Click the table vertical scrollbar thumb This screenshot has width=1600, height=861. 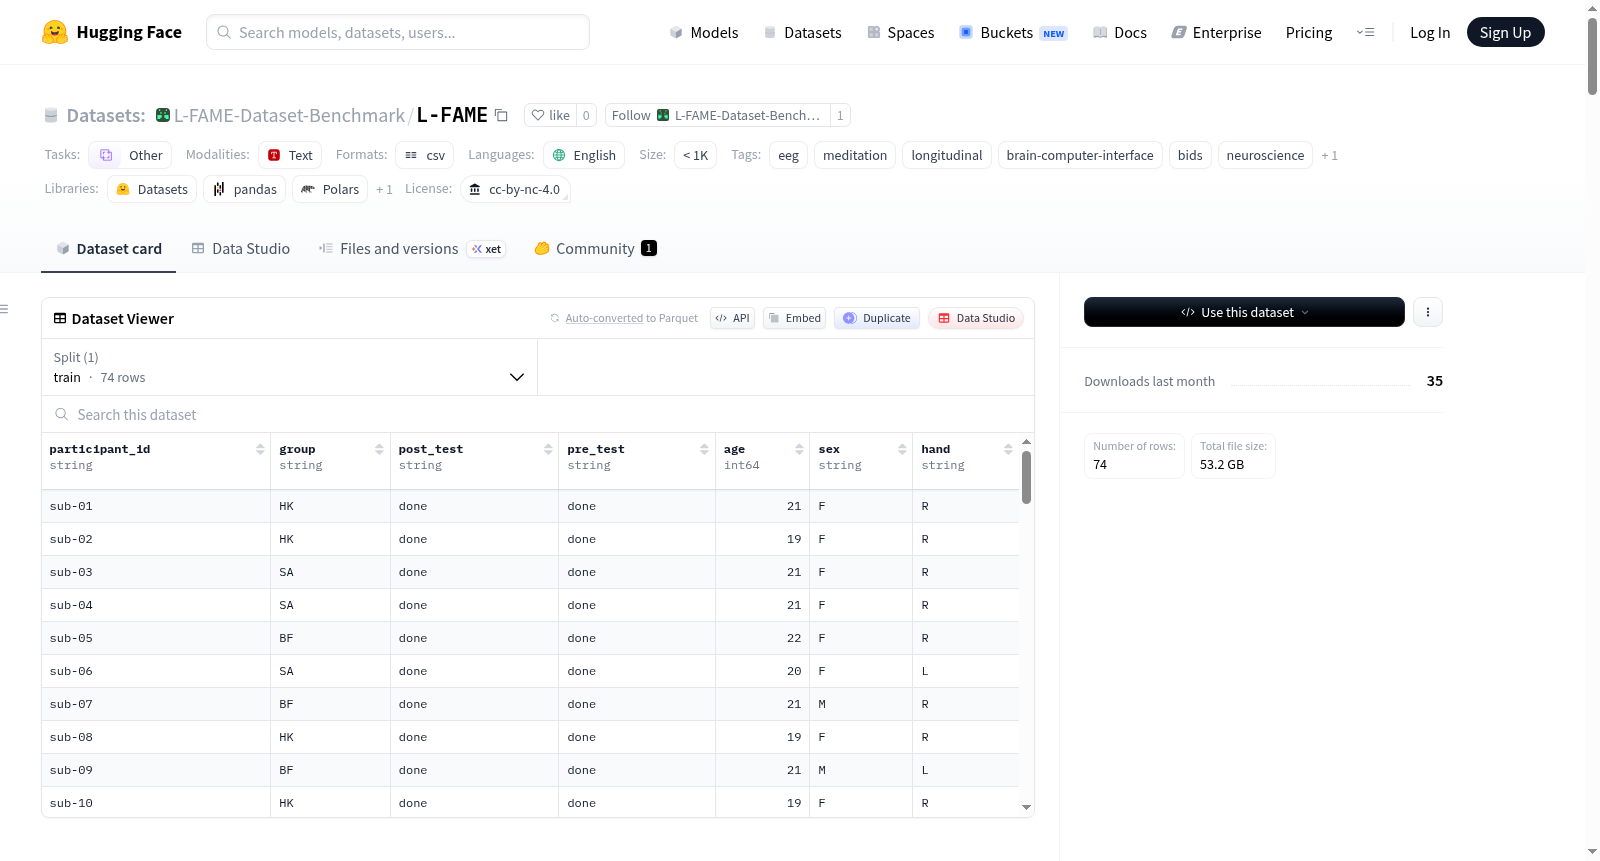(x=1026, y=477)
